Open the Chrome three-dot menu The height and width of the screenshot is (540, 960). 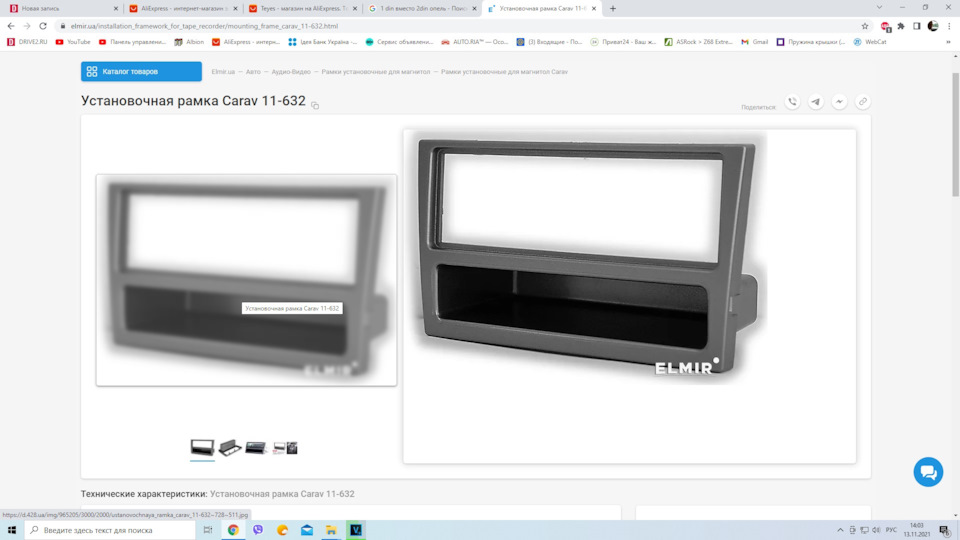(x=949, y=26)
